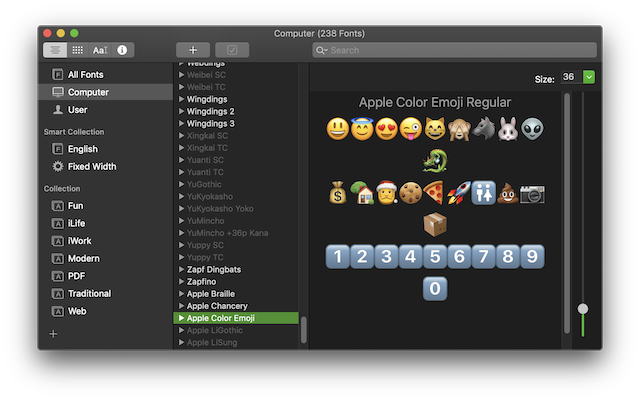Expand the Apple Color Emoji family

[x=182, y=318]
